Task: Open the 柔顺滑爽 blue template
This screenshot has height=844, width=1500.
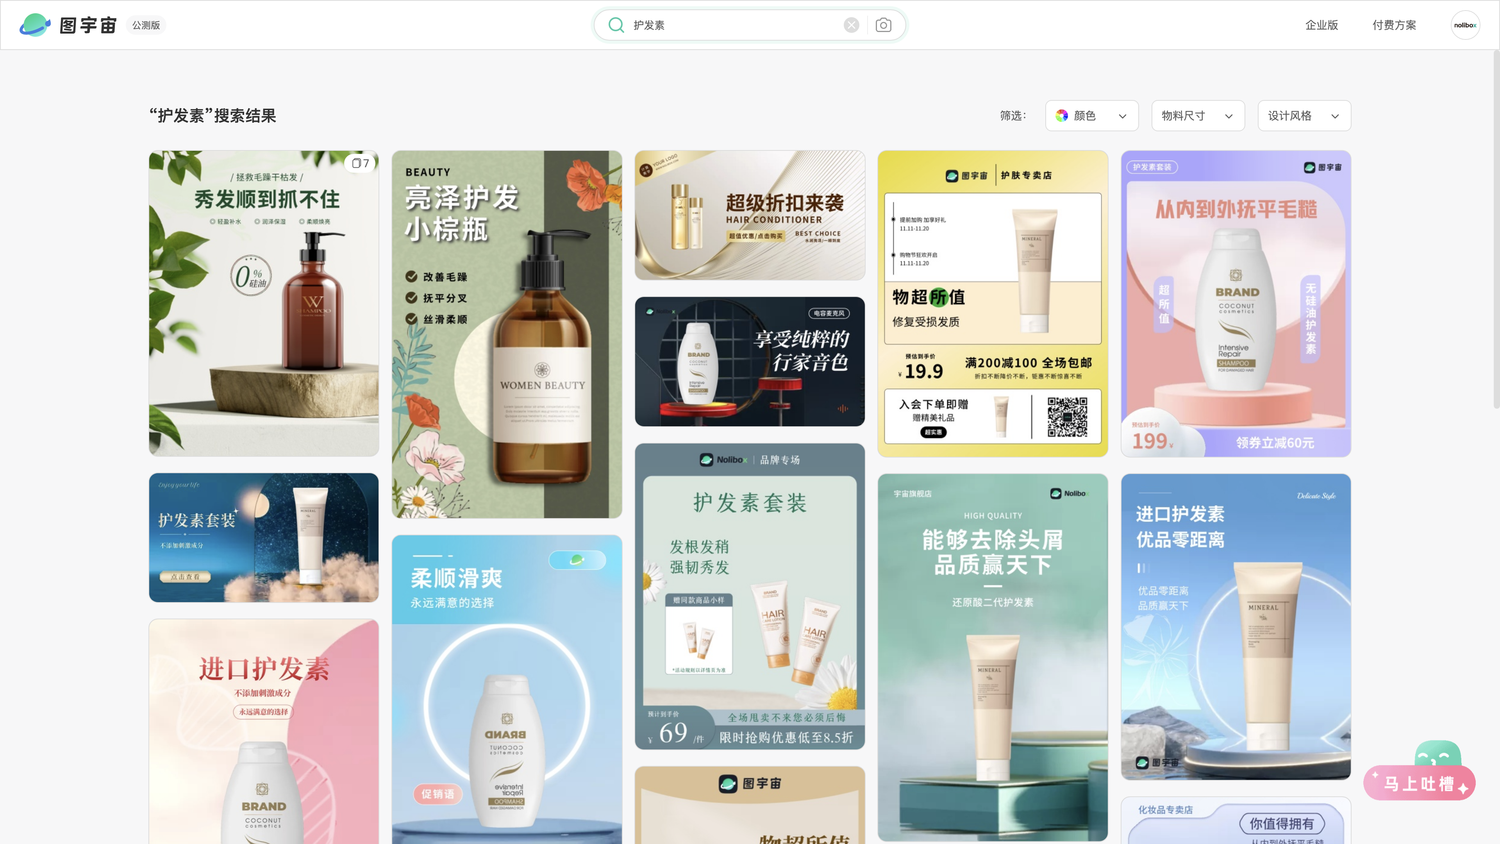Action: [507, 689]
